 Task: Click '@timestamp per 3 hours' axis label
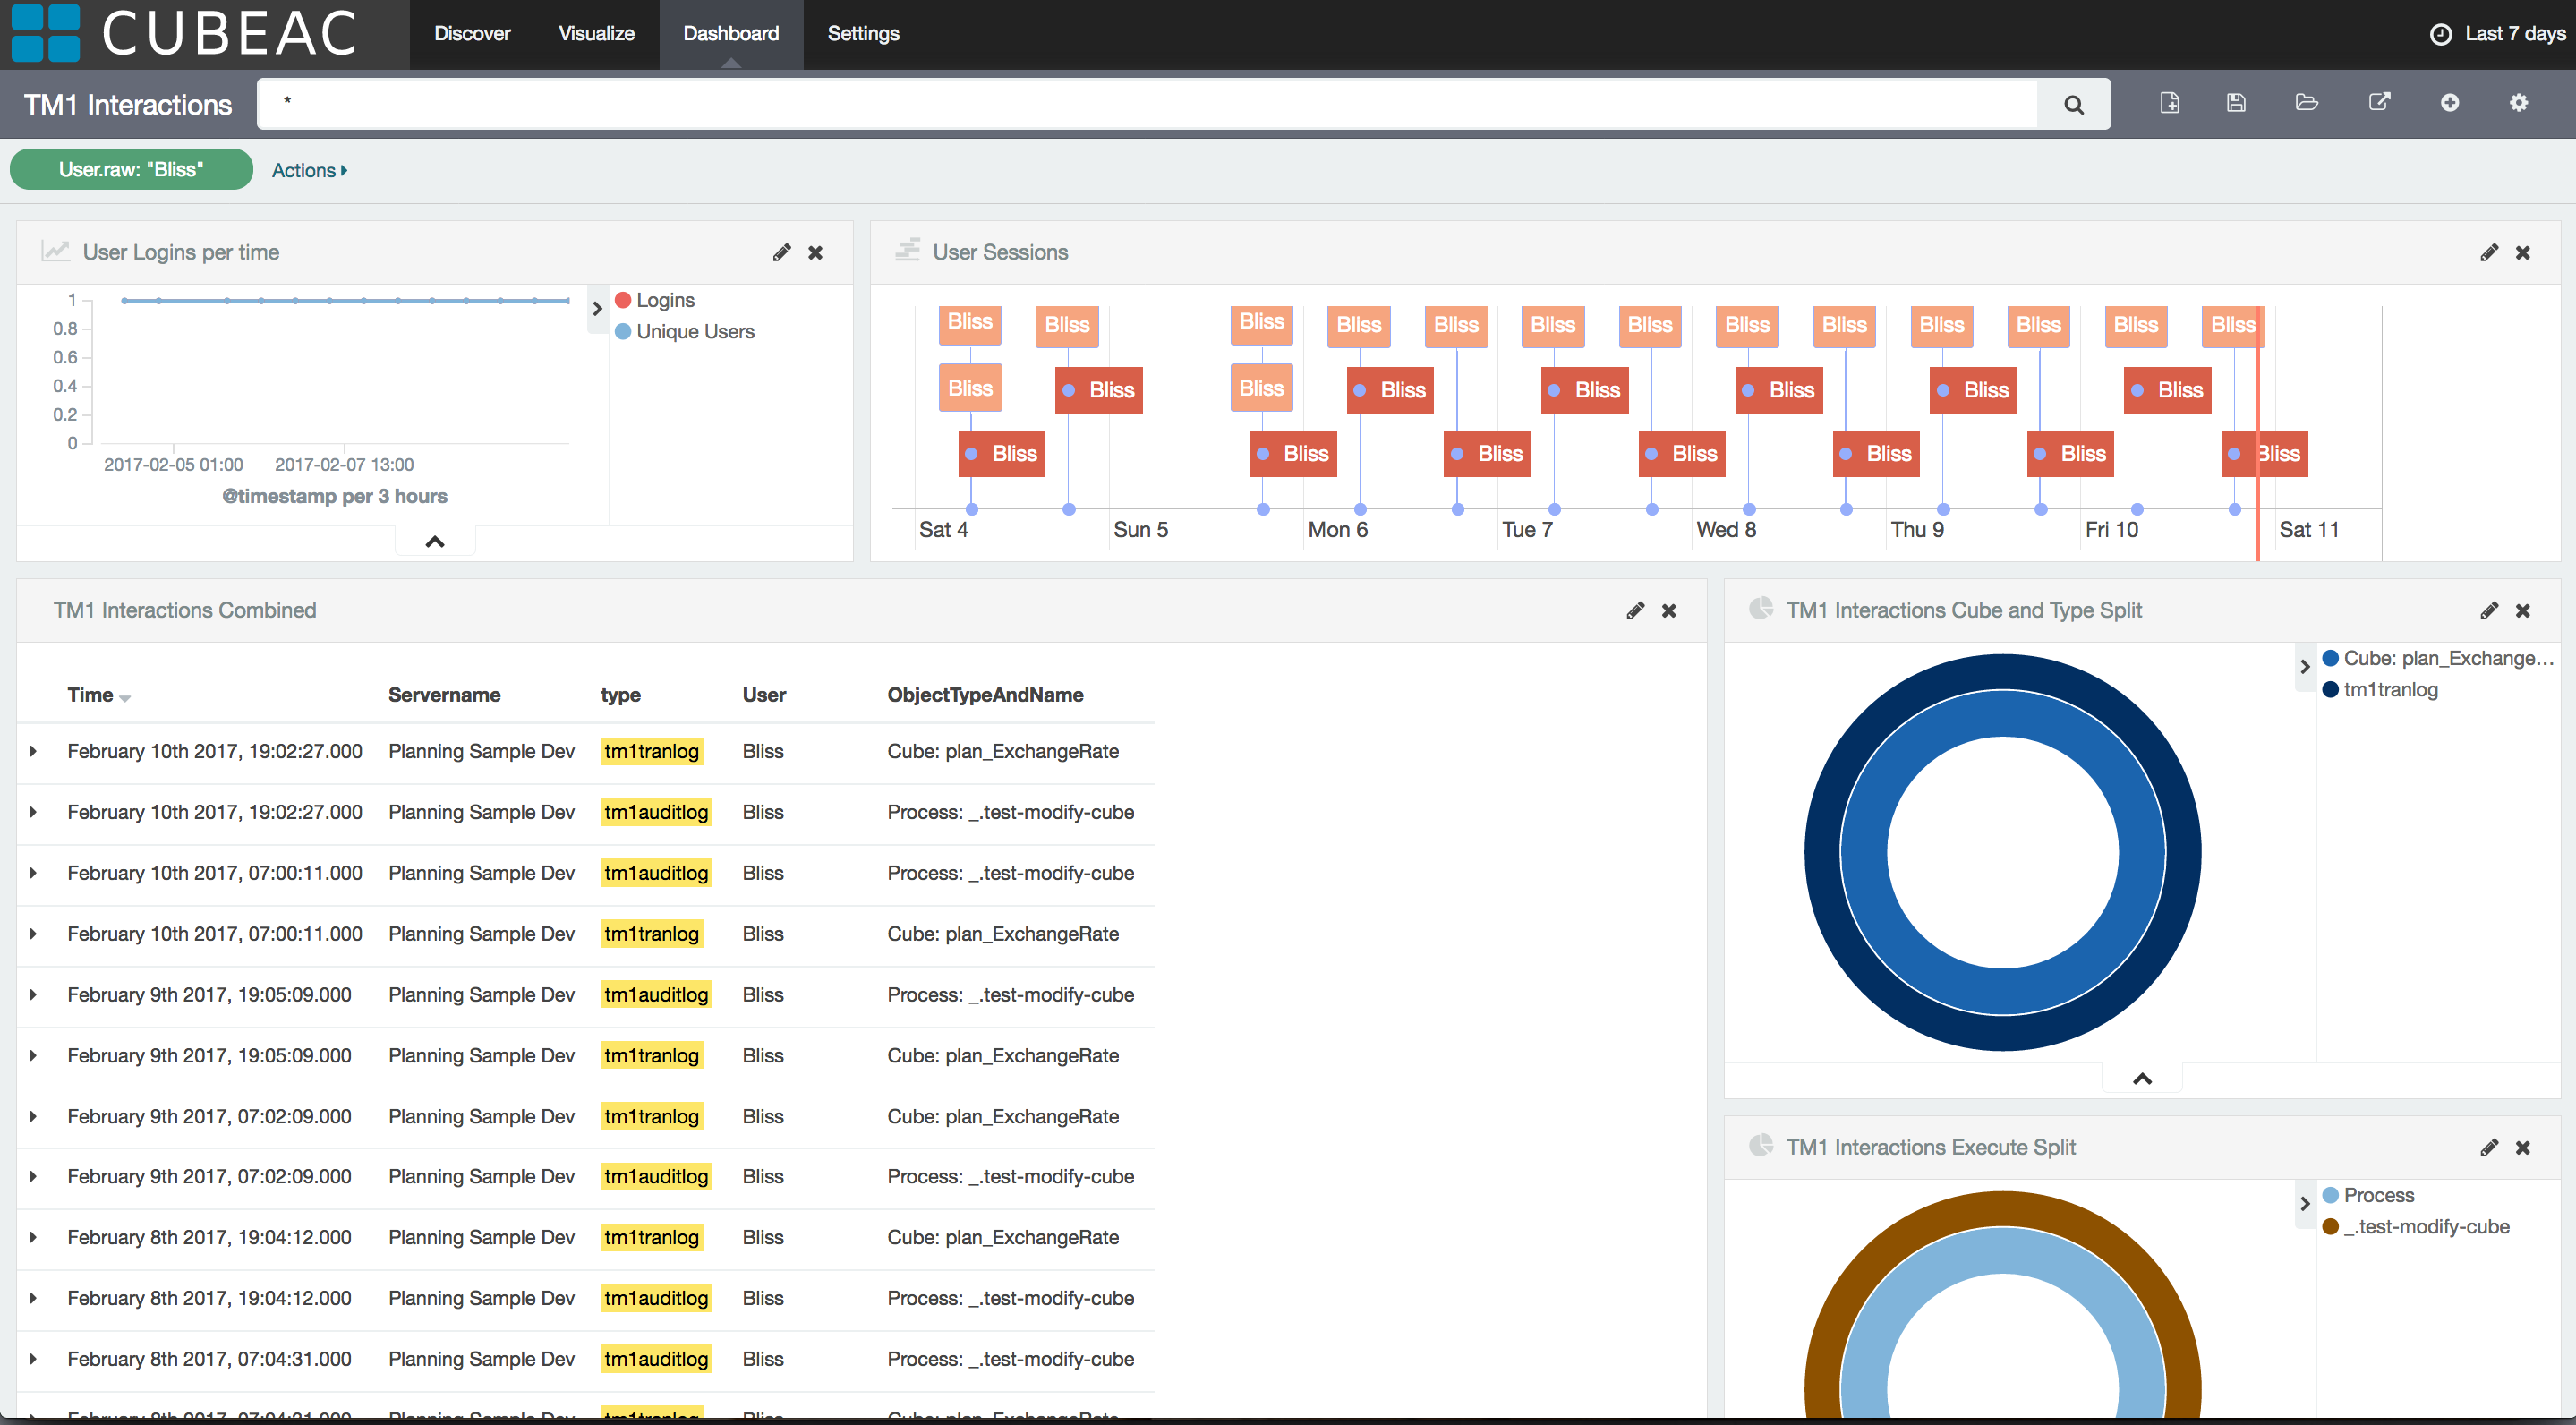pyautogui.click(x=335, y=497)
